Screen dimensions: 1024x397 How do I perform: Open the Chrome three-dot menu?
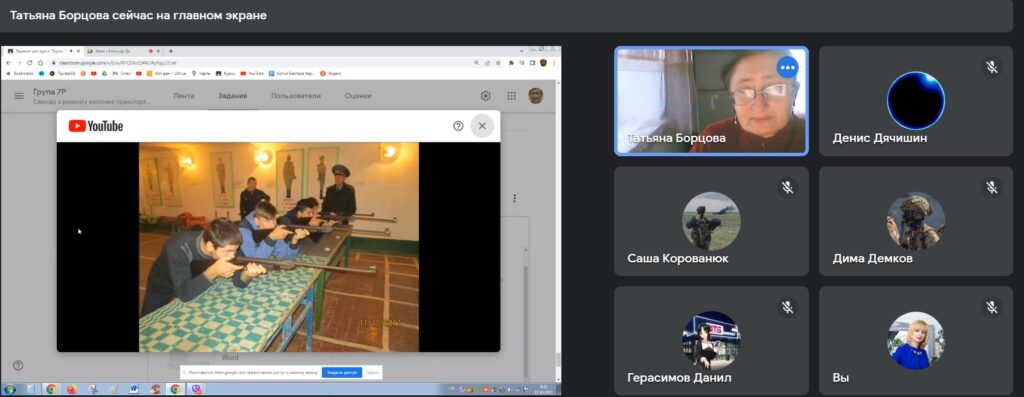[555, 63]
